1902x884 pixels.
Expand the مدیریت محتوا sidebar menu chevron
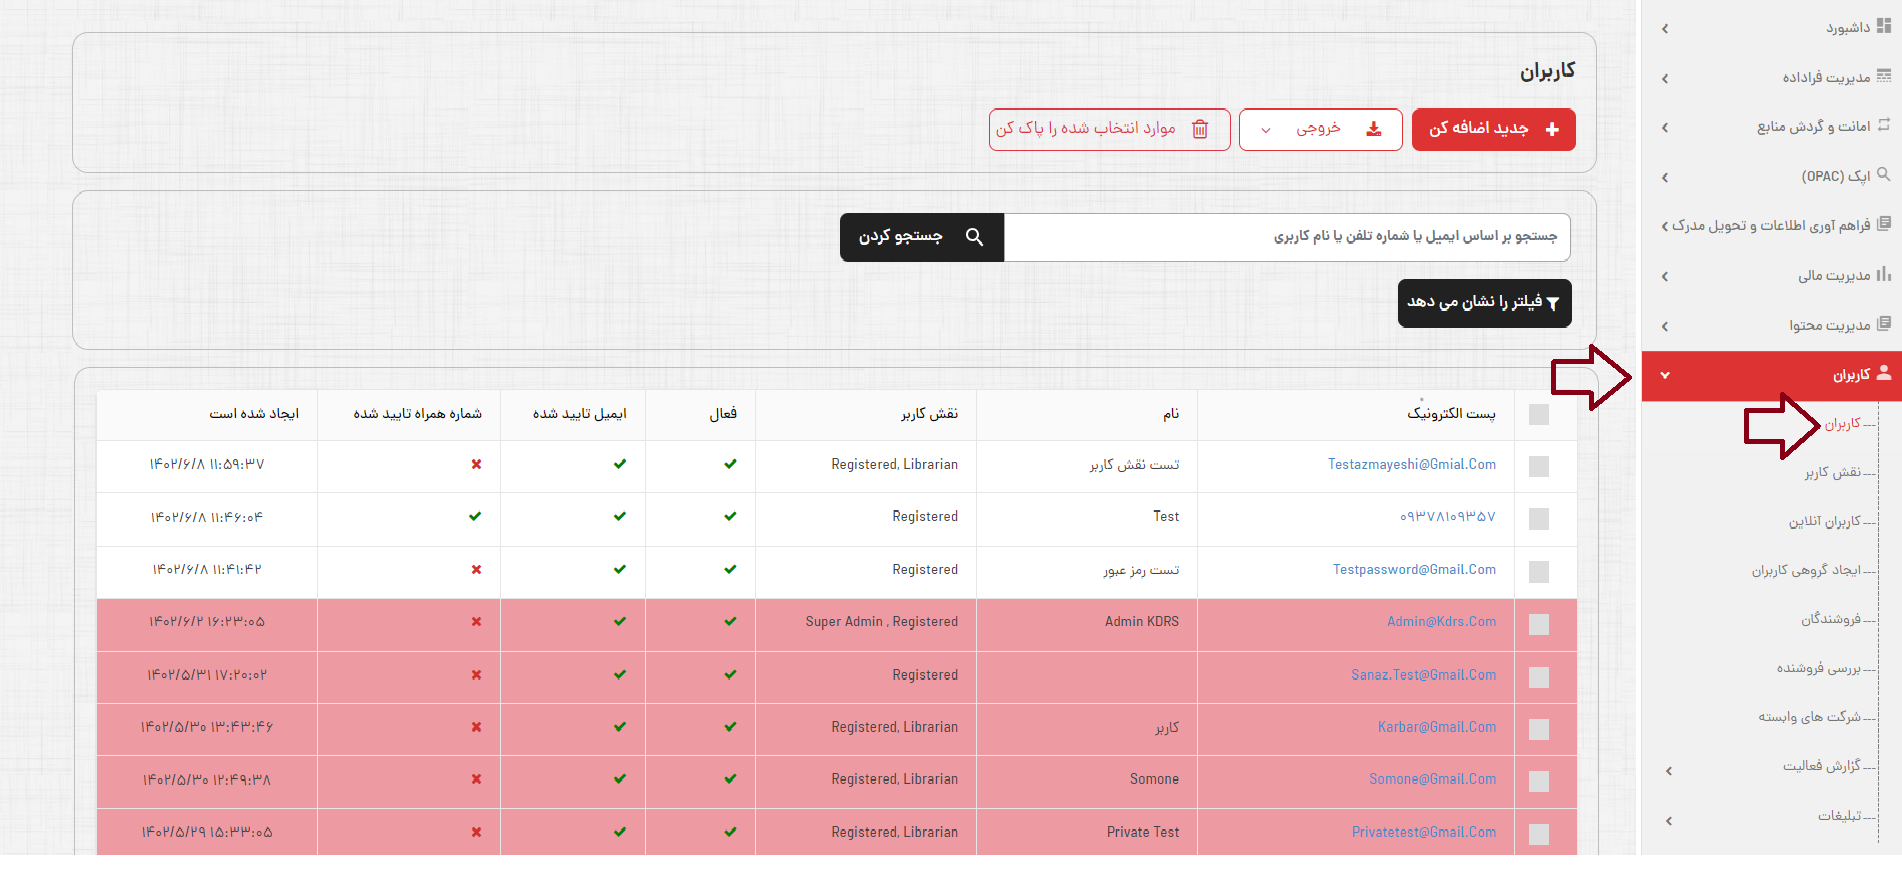(1665, 326)
